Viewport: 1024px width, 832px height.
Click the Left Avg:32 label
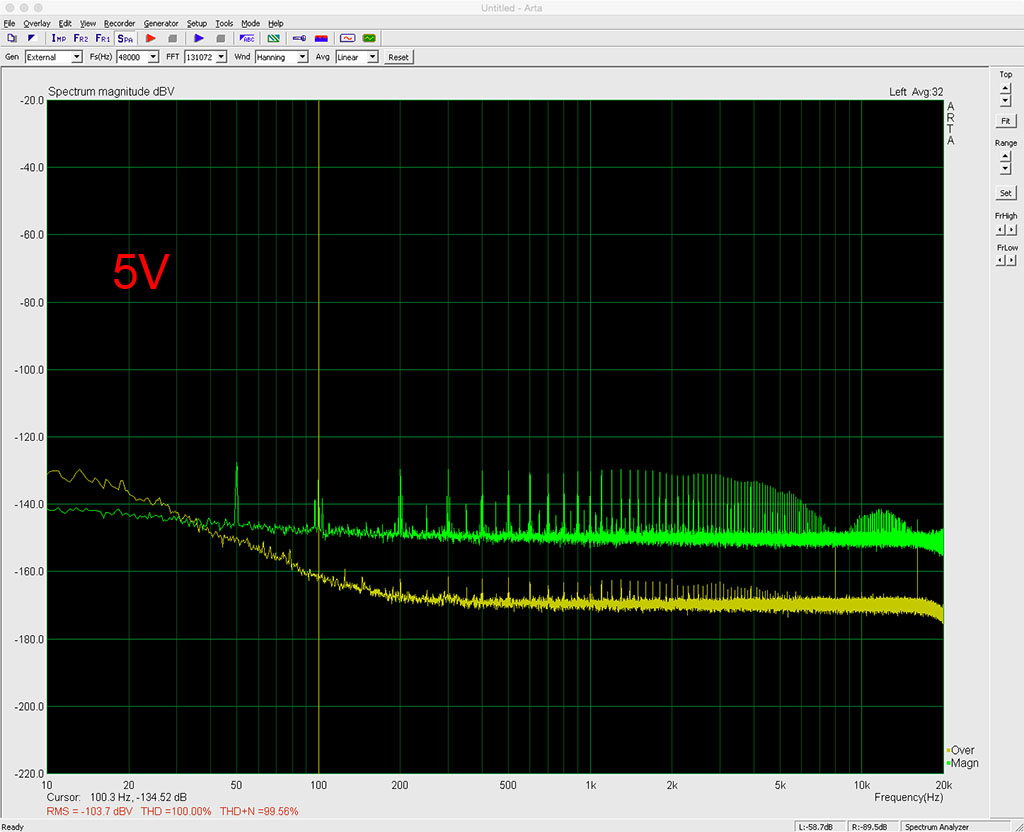pyautogui.click(x=916, y=92)
